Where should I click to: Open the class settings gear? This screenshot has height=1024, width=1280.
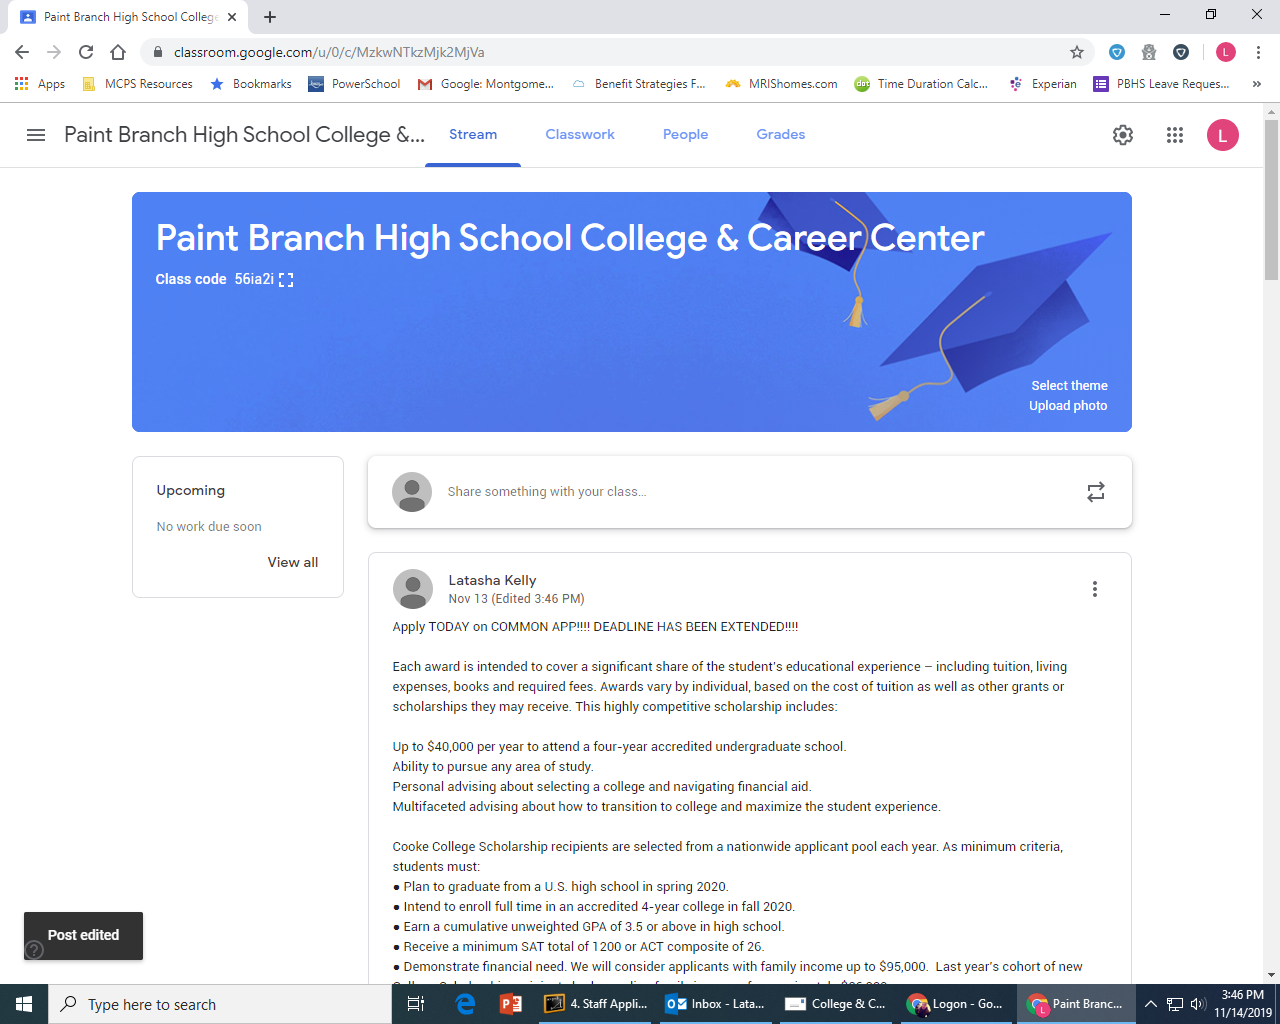click(1122, 135)
